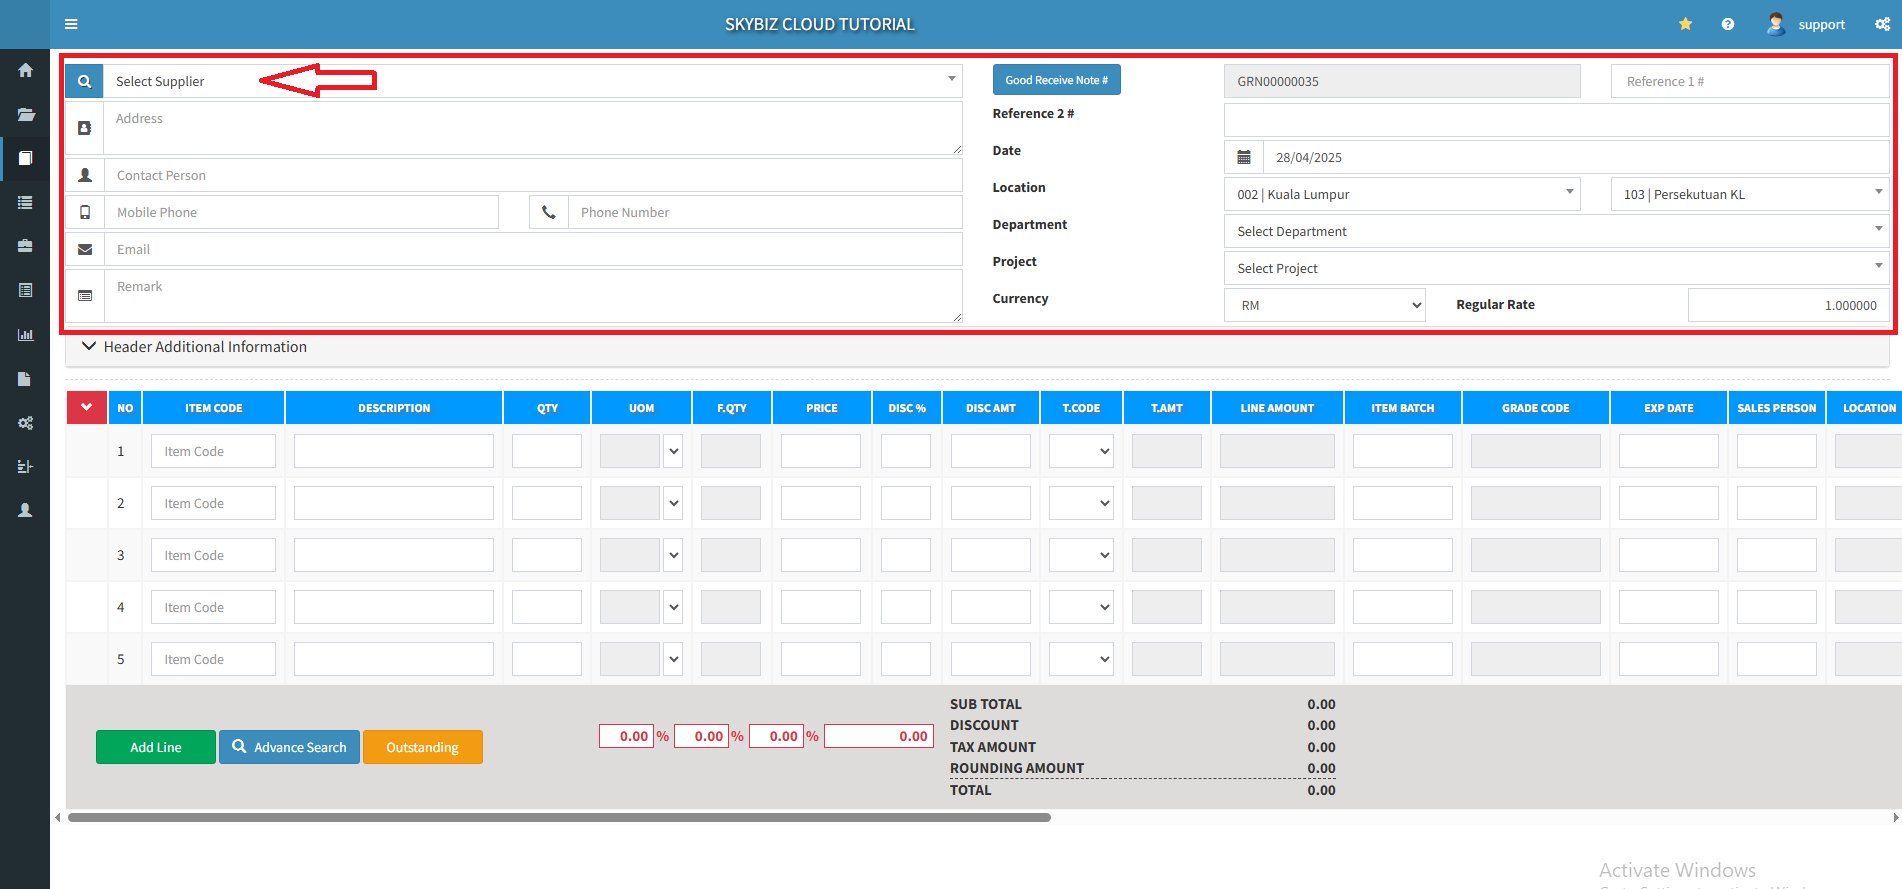Image resolution: width=1902 pixels, height=889 pixels.
Task: Expand Header Additional Information section
Action: tap(195, 347)
